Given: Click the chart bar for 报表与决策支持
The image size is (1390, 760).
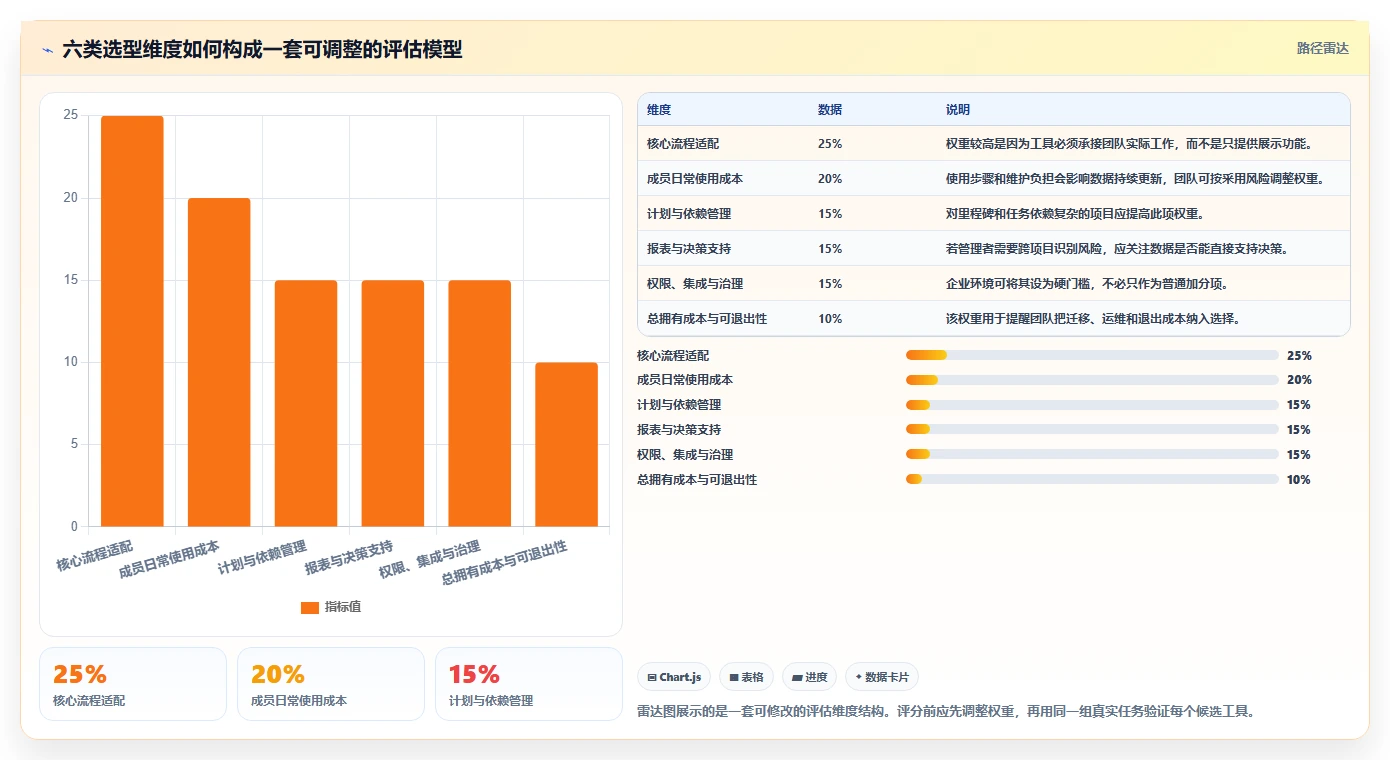Looking at the screenshot, I should coord(393,403).
